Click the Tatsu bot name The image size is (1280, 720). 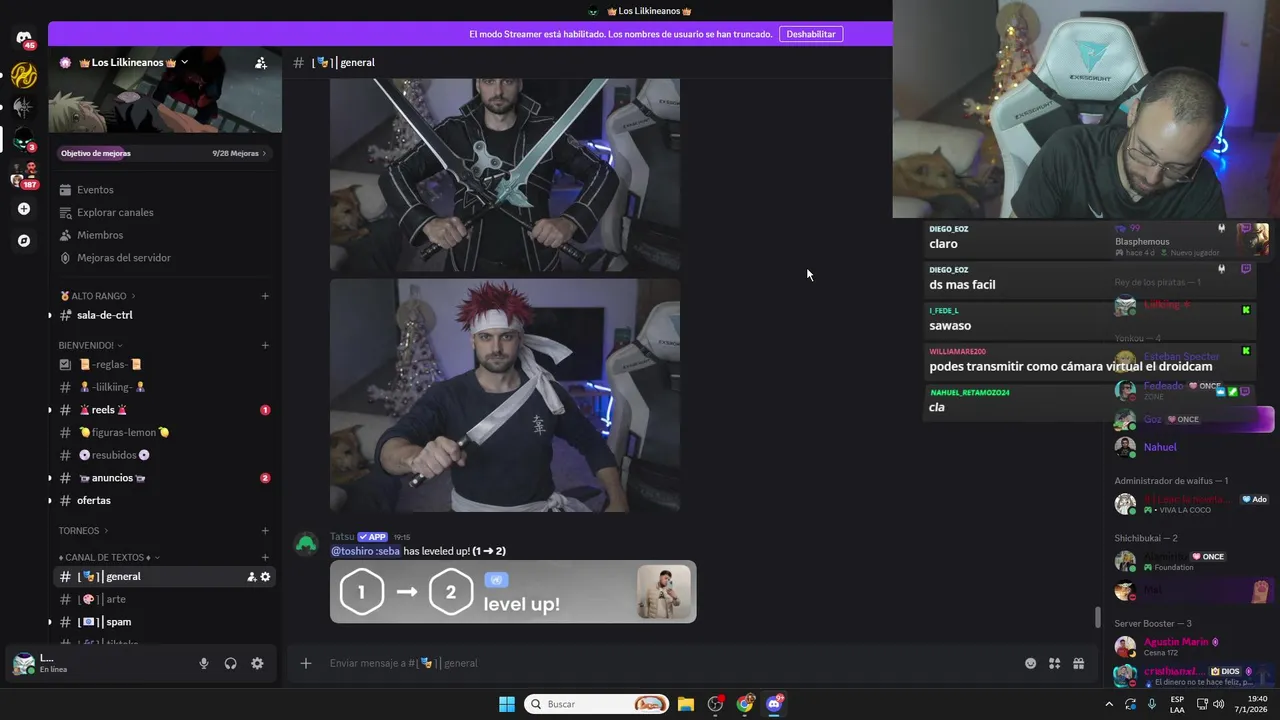coord(342,537)
